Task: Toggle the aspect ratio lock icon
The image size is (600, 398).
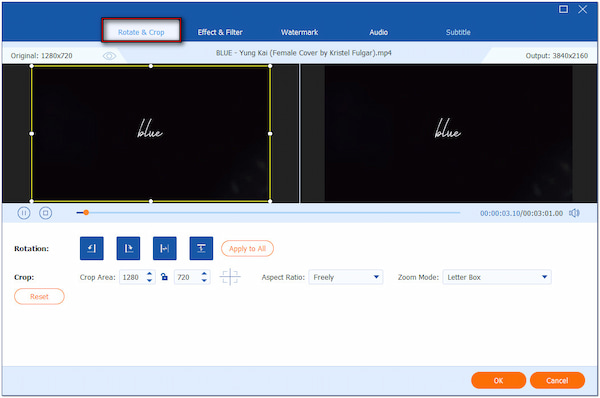Action: 164,277
